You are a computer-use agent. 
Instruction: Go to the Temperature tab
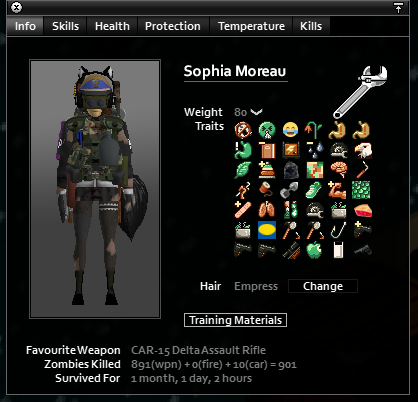pos(251,26)
